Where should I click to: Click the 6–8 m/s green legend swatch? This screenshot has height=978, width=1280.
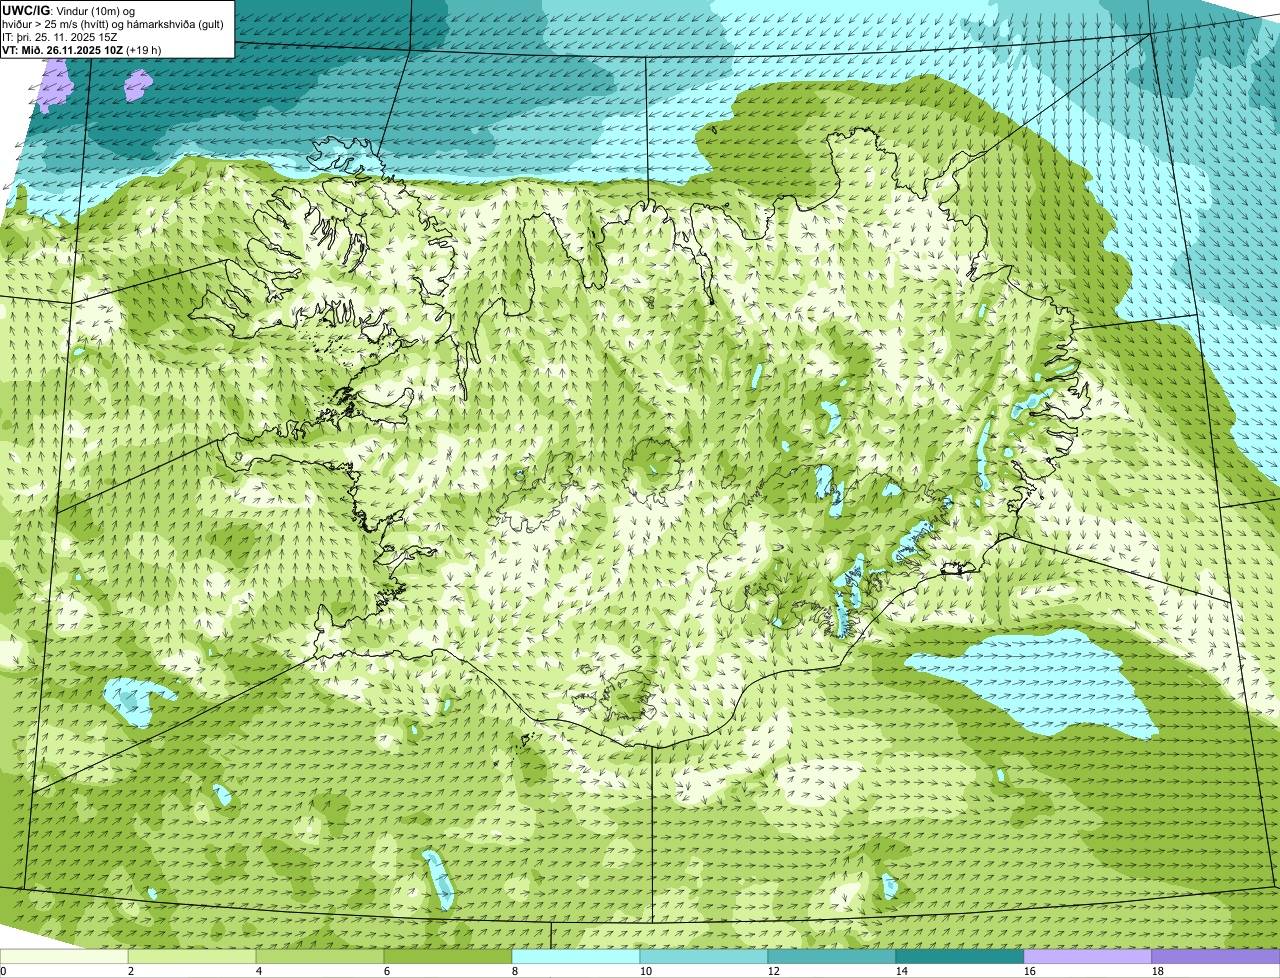448,957
